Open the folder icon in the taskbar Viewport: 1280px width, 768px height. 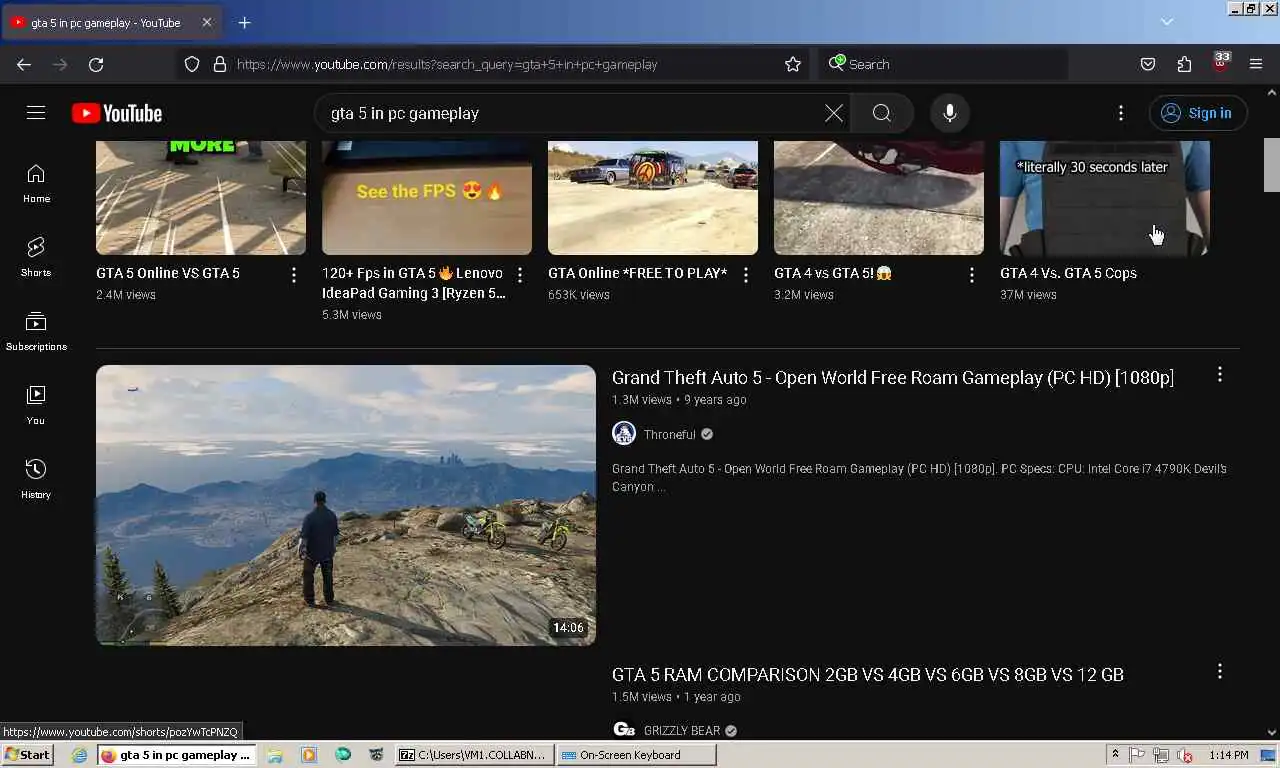point(275,755)
